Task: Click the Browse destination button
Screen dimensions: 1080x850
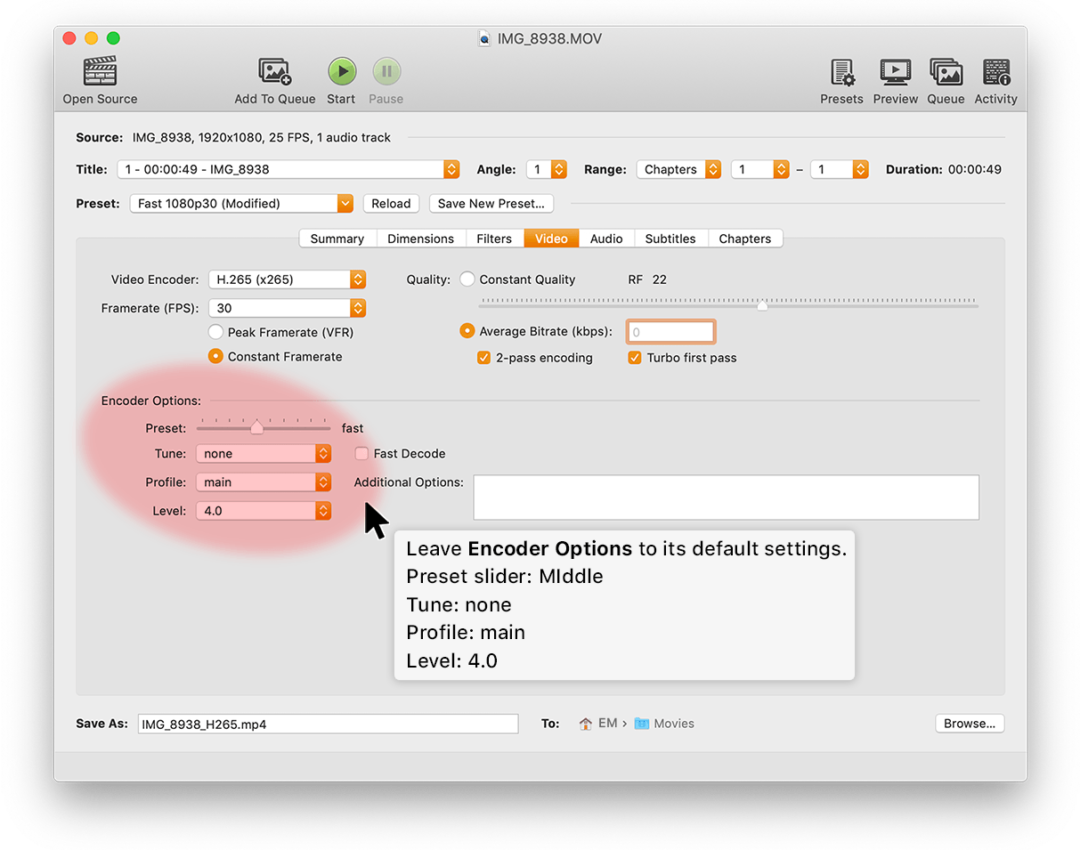Action: pyautogui.click(x=969, y=724)
